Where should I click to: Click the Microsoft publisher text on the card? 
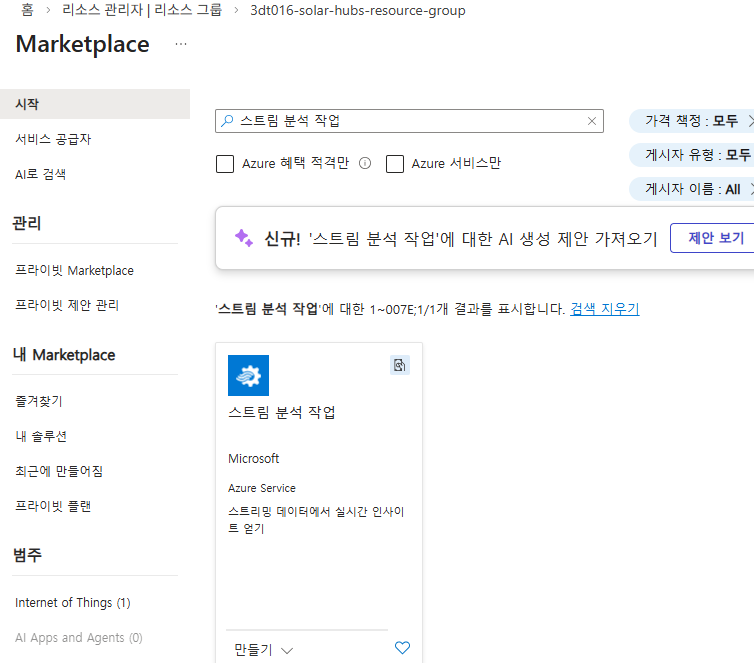(x=253, y=459)
